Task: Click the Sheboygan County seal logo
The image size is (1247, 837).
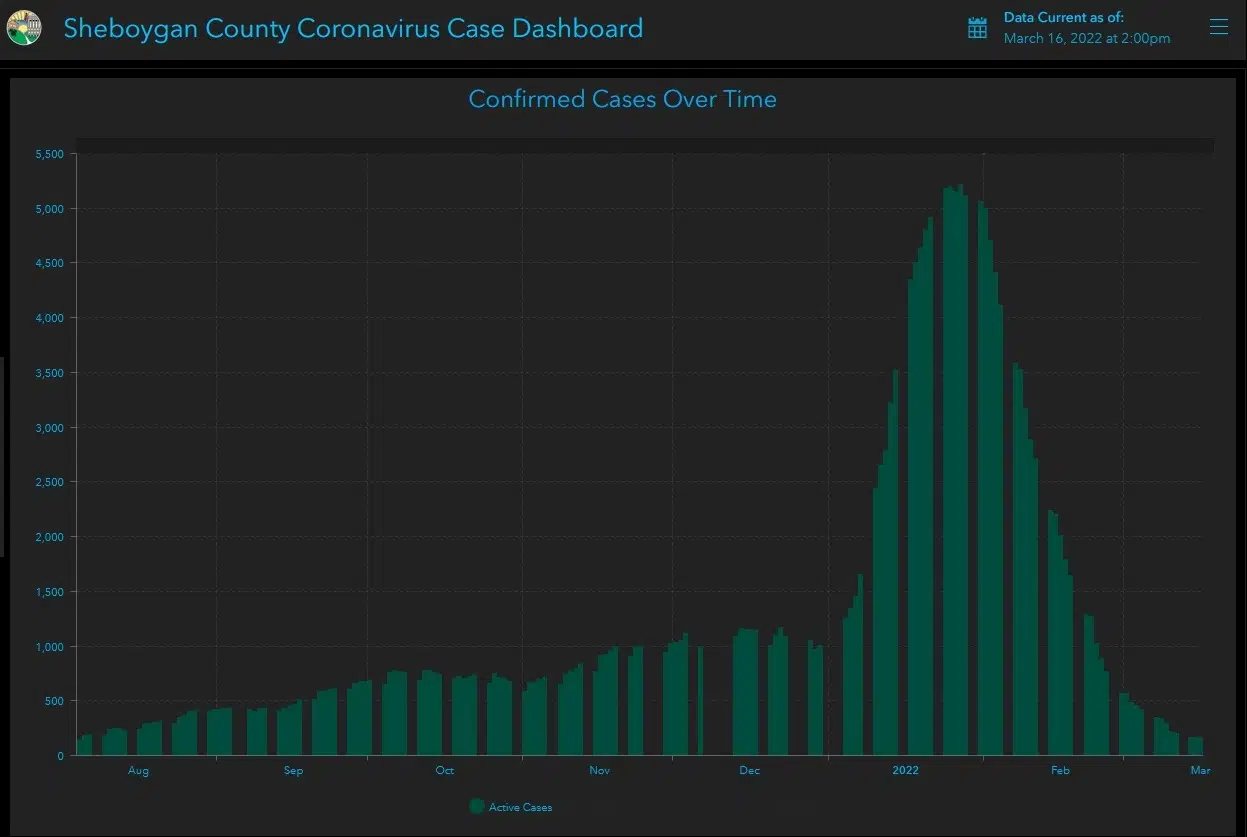Action: click(x=24, y=27)
